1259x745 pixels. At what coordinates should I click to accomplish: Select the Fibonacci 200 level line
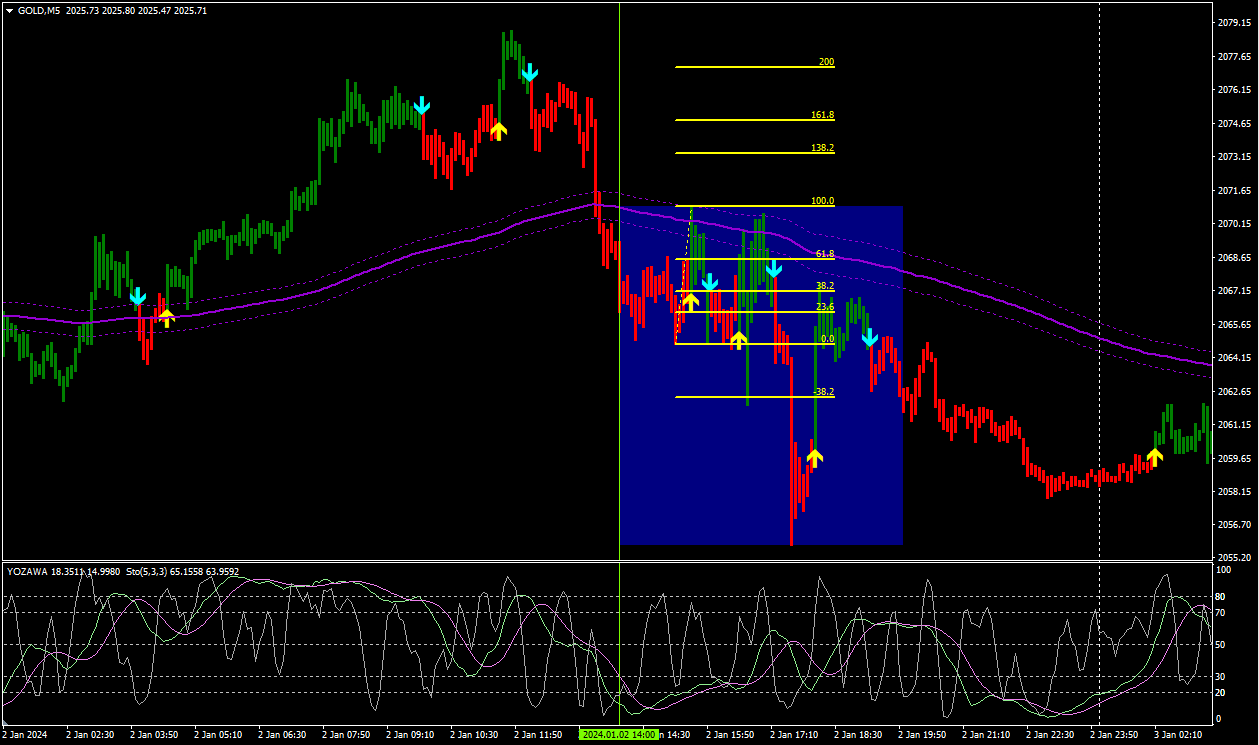coord(750,67)
